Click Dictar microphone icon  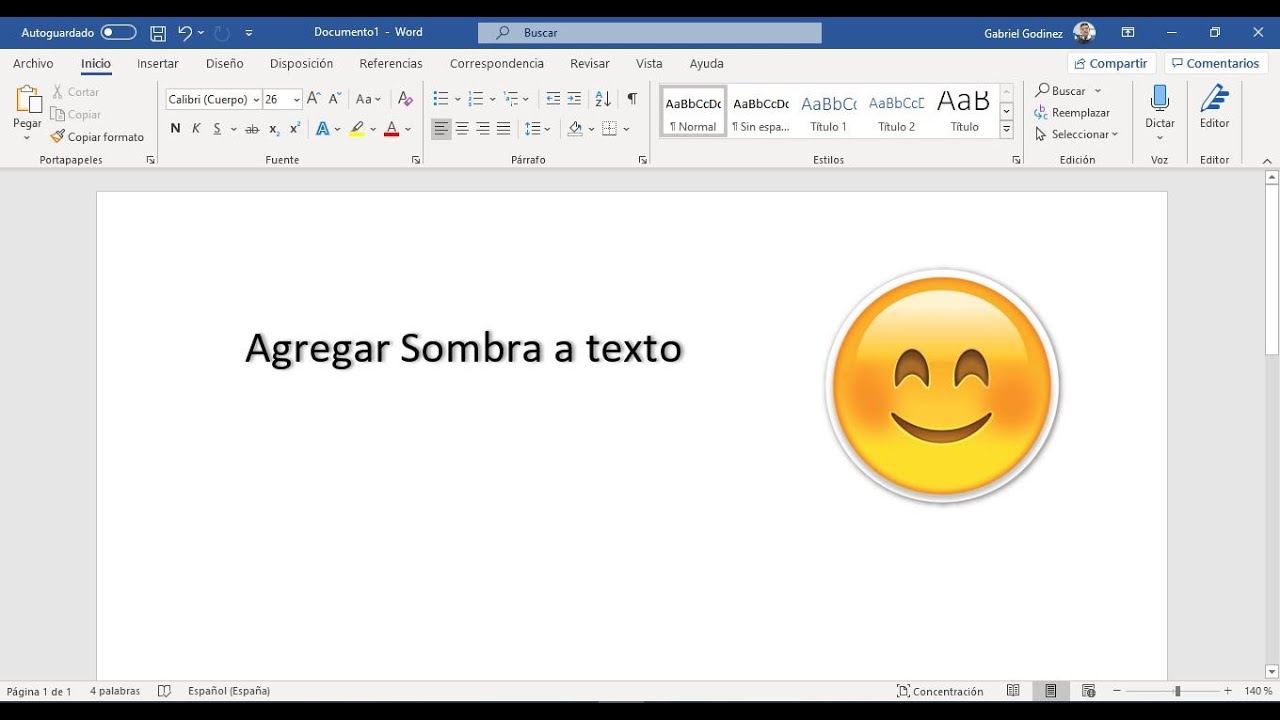point(1160,99)
